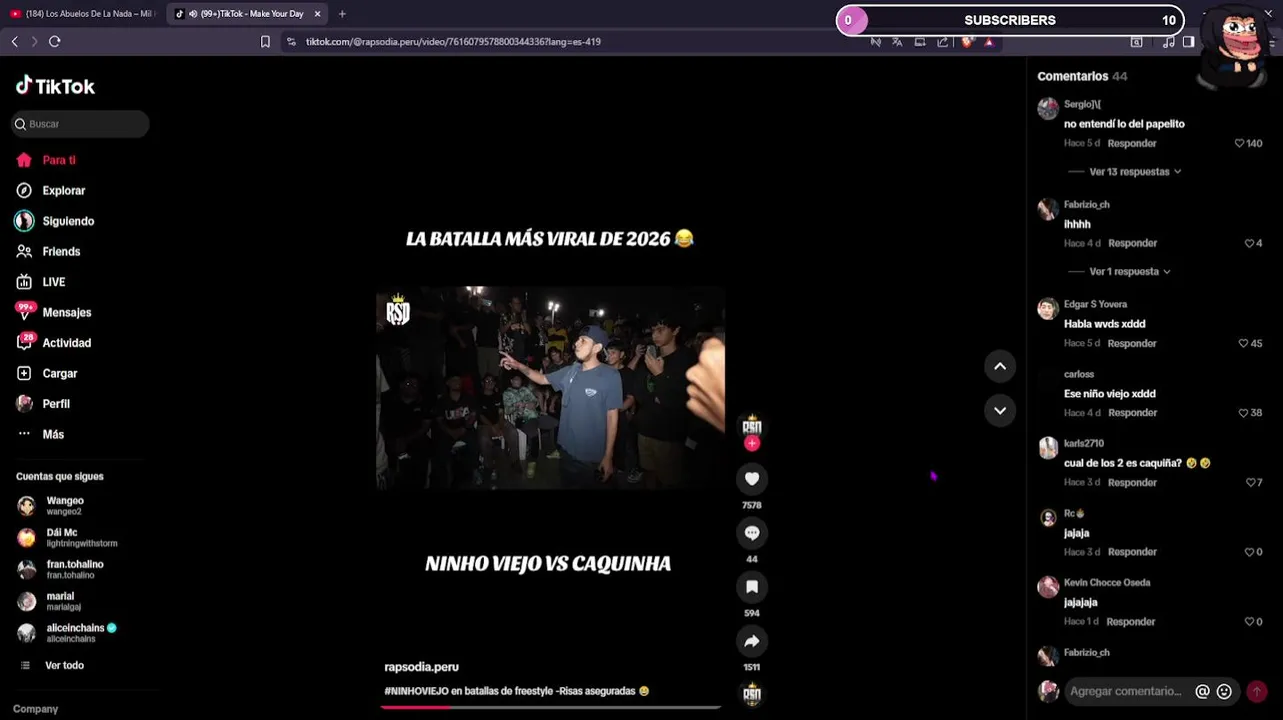Click the #NINHOVIEJO hashtag
The image size is (1283, 720).
[416, 691]
